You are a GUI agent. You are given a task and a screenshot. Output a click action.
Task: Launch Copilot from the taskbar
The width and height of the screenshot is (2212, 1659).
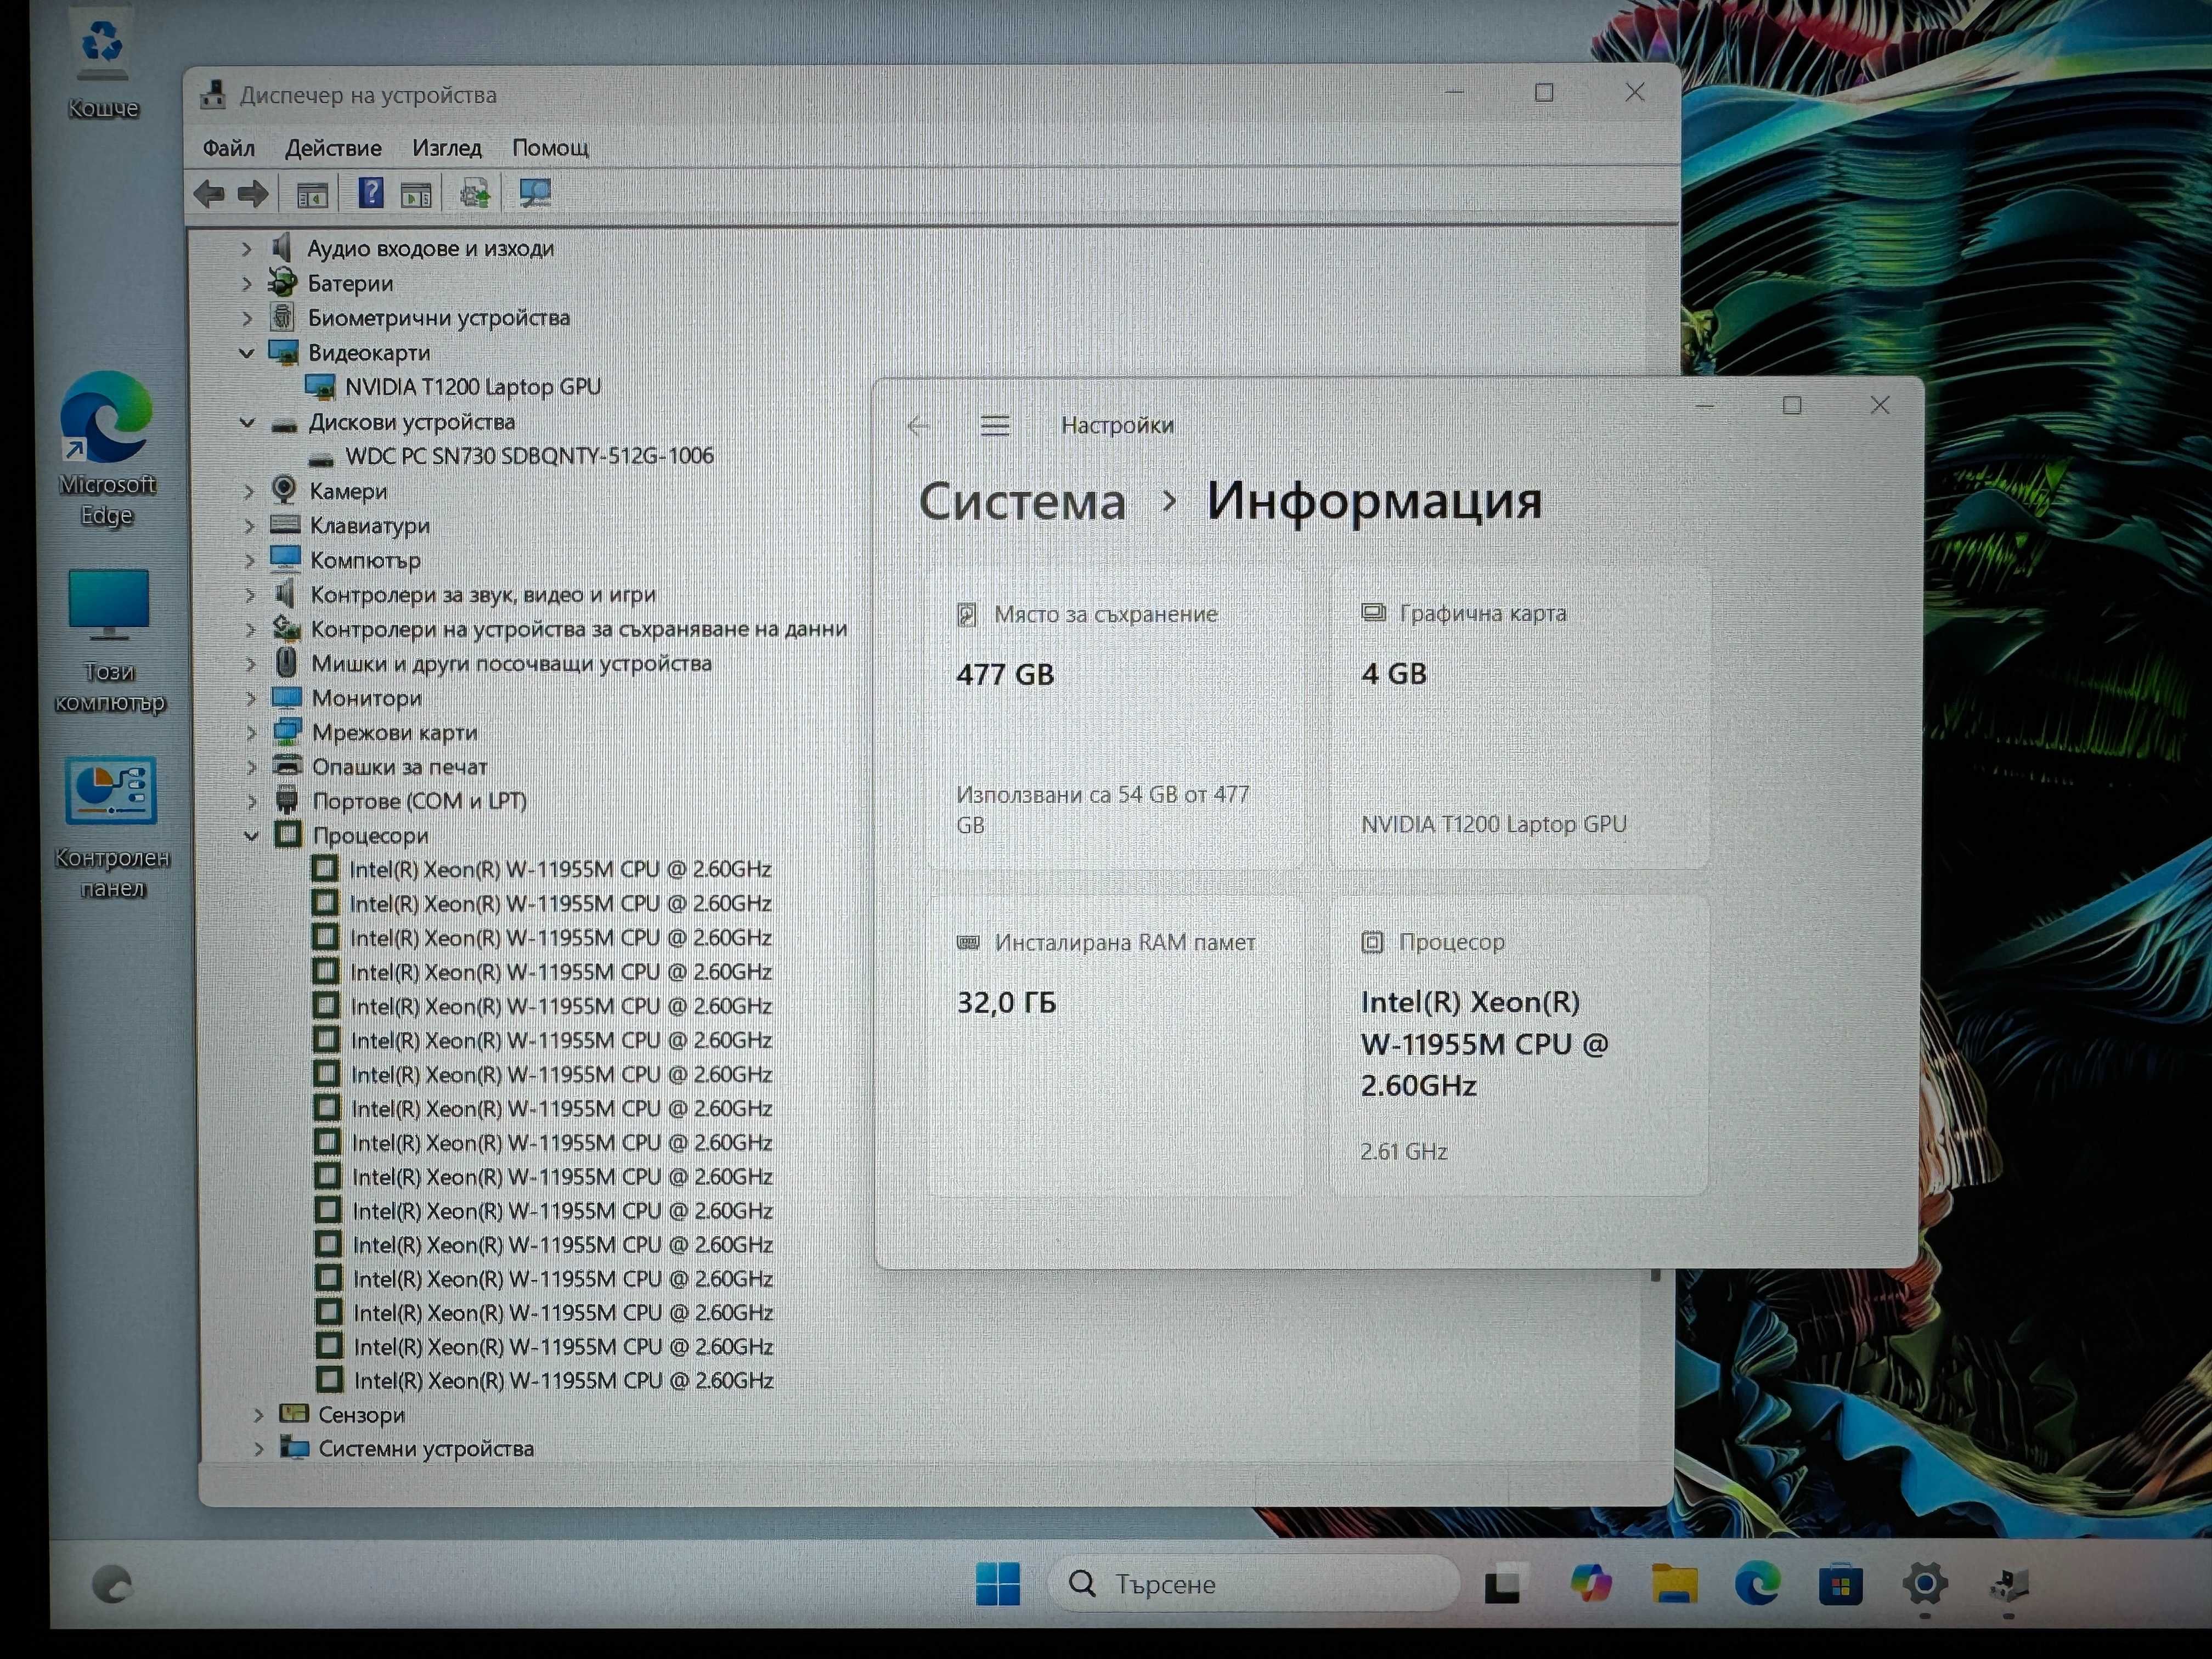pyautogui.click(x=1590, y=1584)
